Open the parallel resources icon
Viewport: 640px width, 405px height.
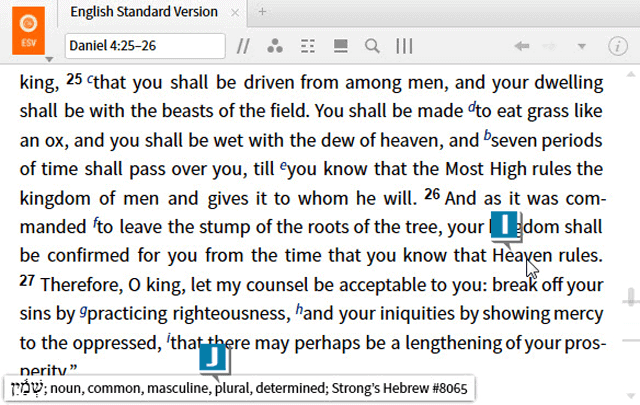tap(243, 46)
